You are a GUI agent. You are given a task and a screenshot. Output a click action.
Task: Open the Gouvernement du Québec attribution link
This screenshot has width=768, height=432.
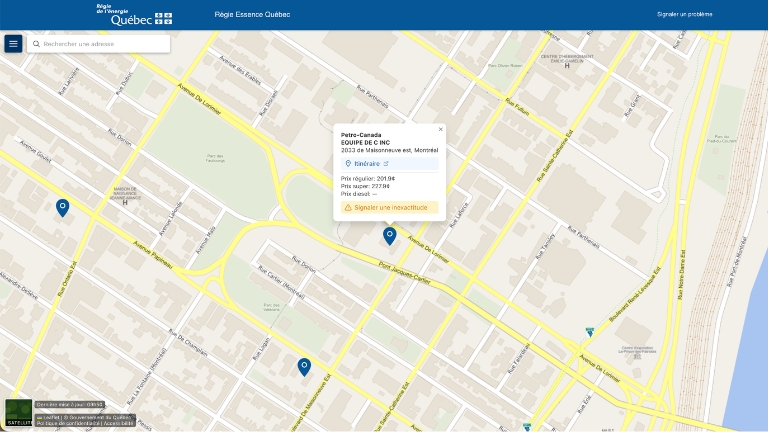101,418
